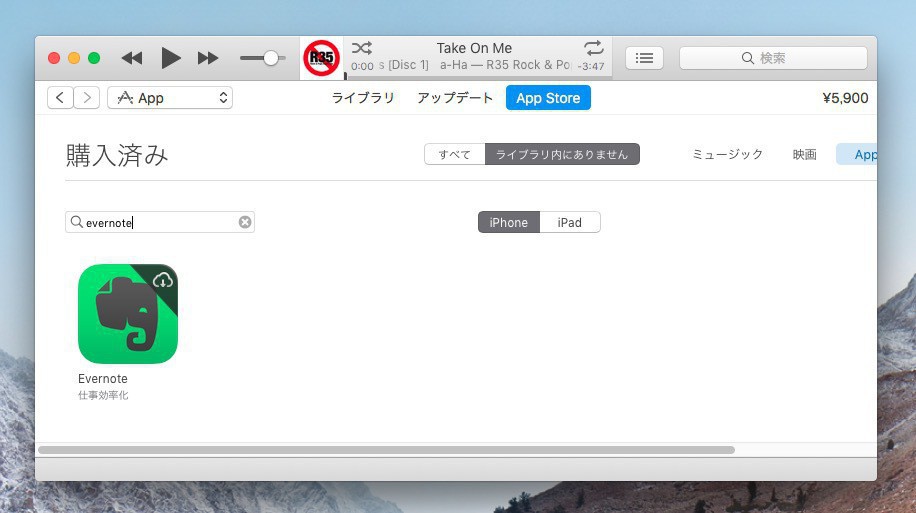Viewport: 916px width, 513px height.
Task: Switch to the アップデート tab
Action: pos(455,98)
